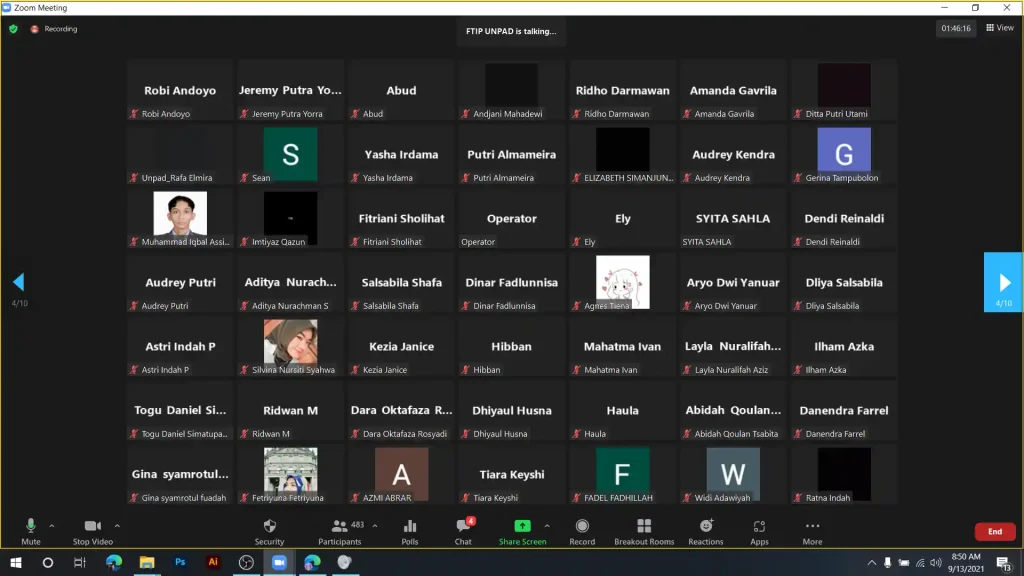1024x576 pixels.
Task: Select Fetriyuna's photo tile
Action: click(291, 475)
